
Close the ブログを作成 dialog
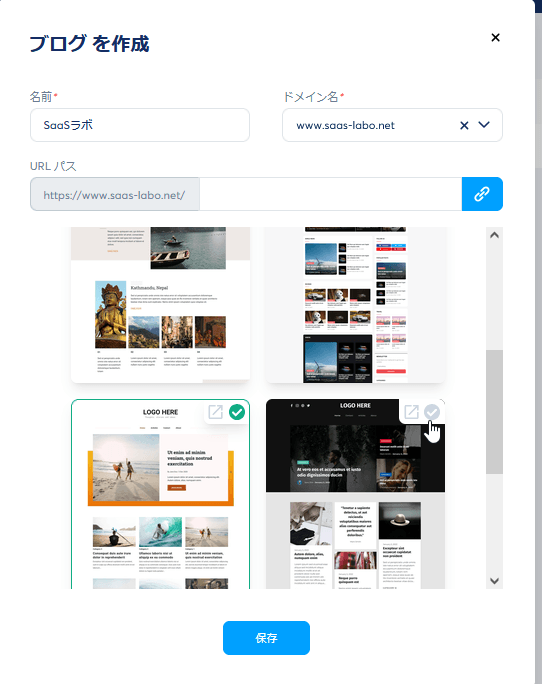[495, 38]
